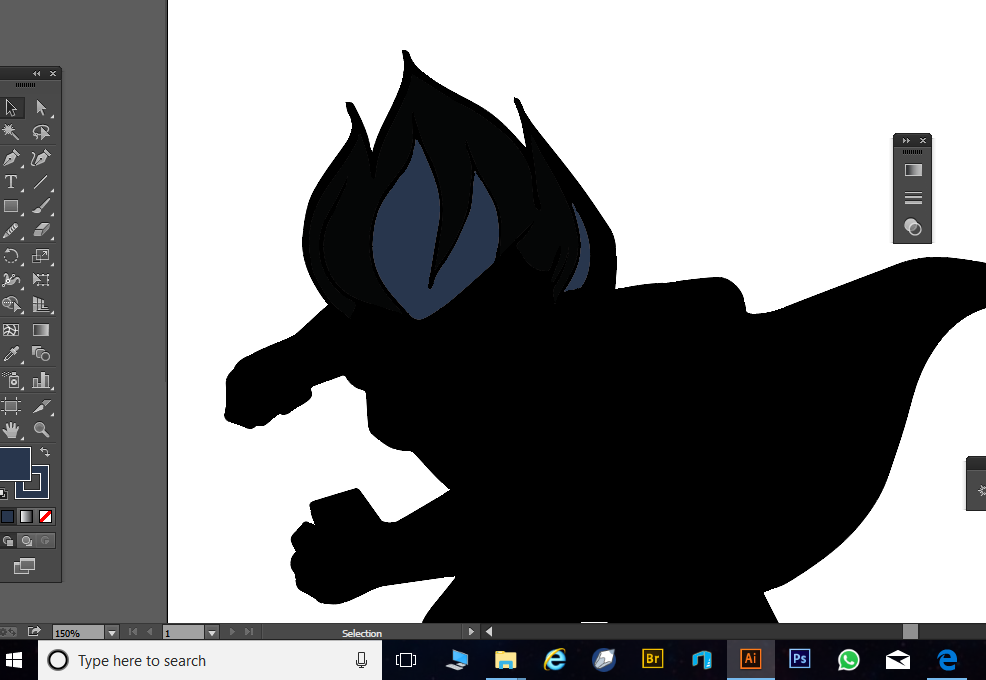The width and height of the screenshot is (986, 680).
Task: Select the Rotate tool
Action: click(11, 255)
